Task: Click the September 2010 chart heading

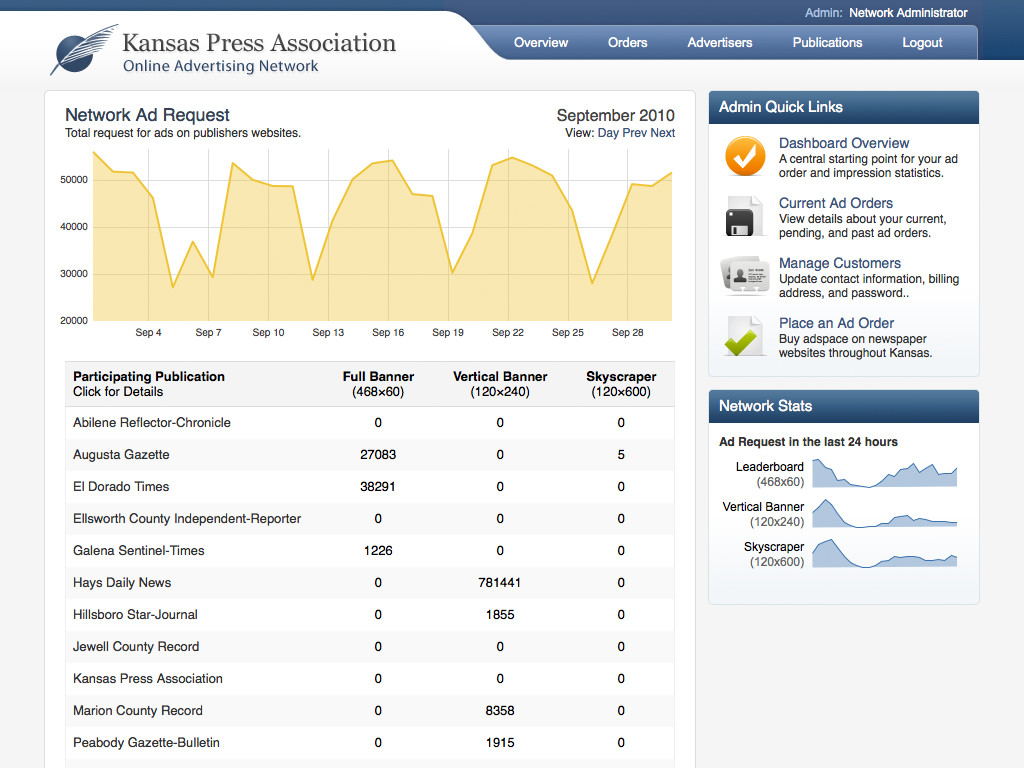Action: tap(615, 116)
